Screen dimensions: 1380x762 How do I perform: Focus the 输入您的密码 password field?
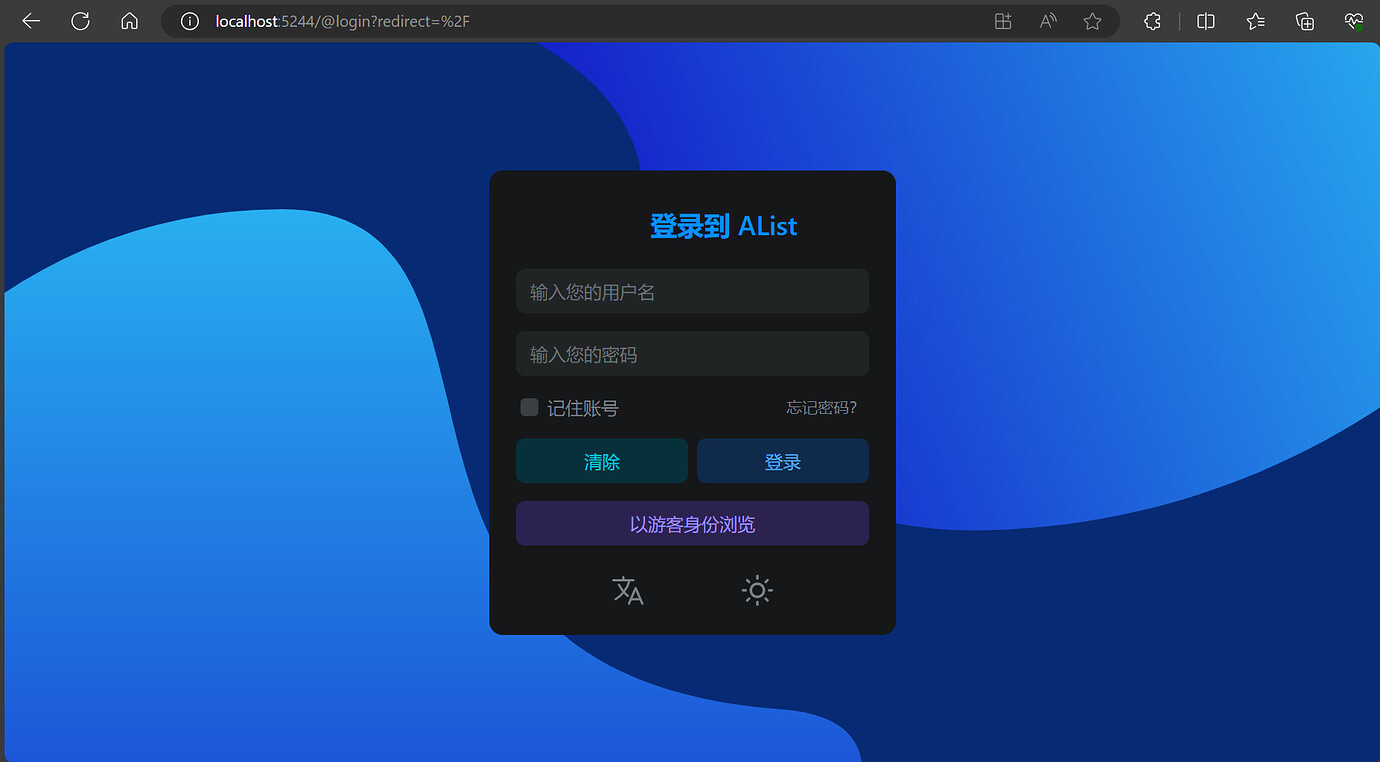(692, 354)
